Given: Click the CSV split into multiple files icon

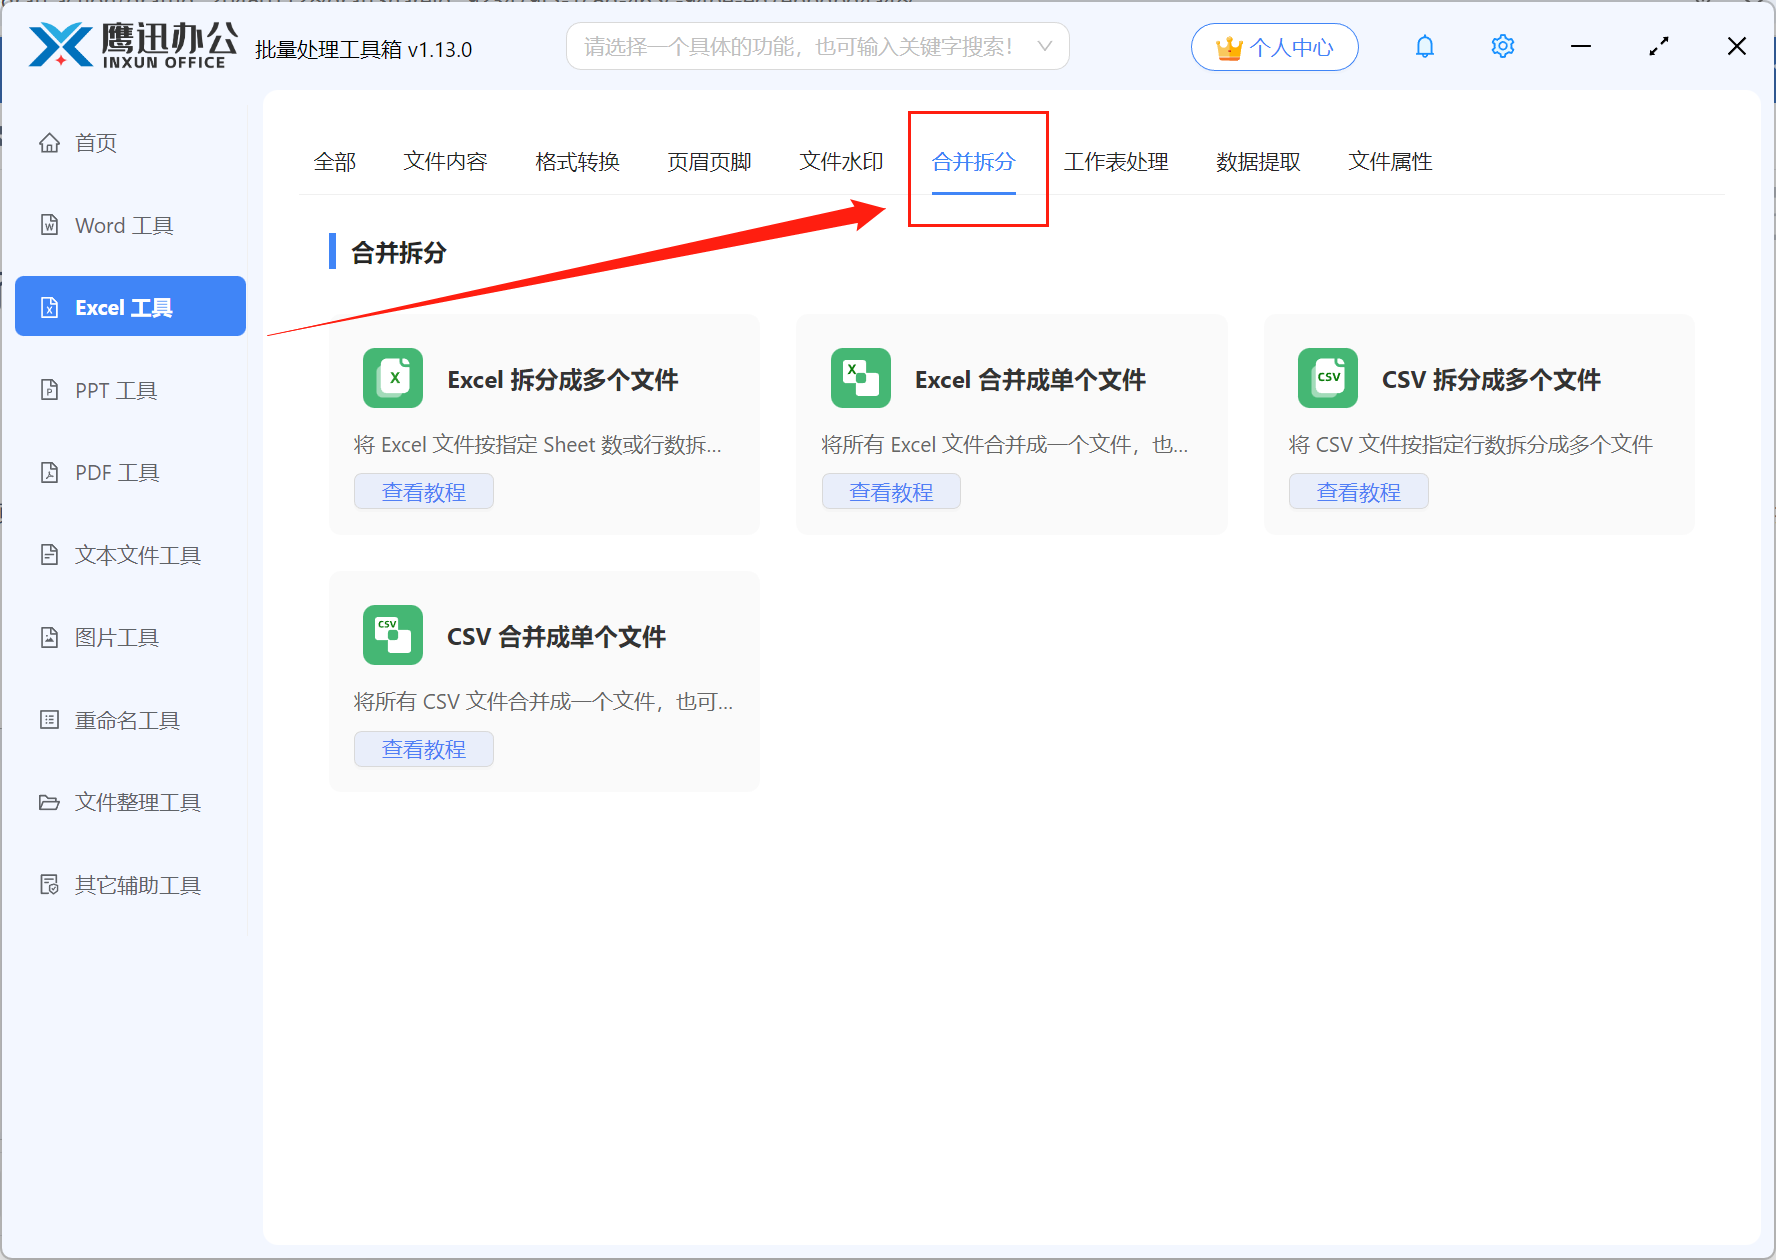Looking at the screenshot, I should click(x=1327, y=378).
